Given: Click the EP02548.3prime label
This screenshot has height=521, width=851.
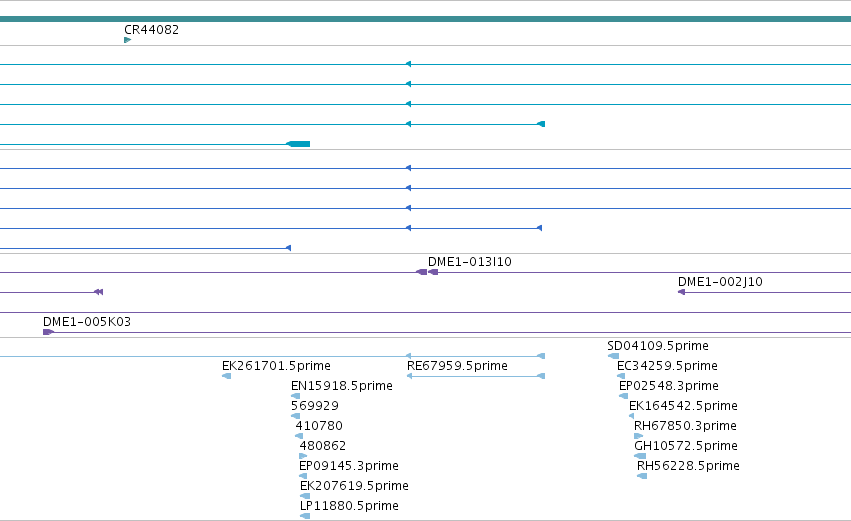Looking at the screenshot, I should 669,386.
